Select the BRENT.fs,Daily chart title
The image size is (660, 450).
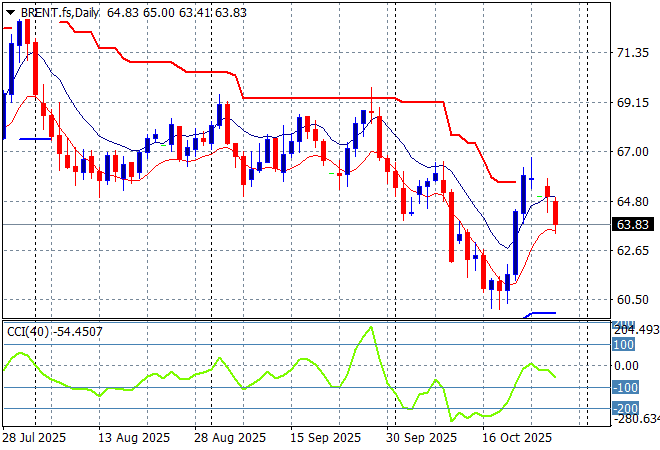click(x=60, y=13)
